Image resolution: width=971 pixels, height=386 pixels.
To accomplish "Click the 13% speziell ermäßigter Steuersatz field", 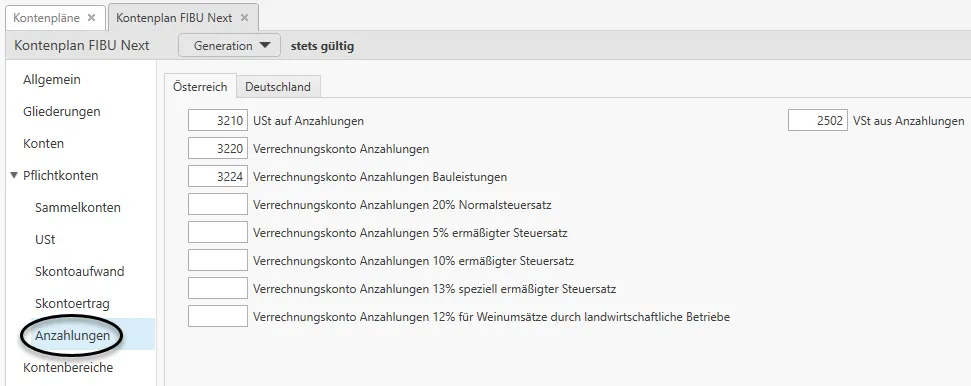I will [x=218, y=288].
